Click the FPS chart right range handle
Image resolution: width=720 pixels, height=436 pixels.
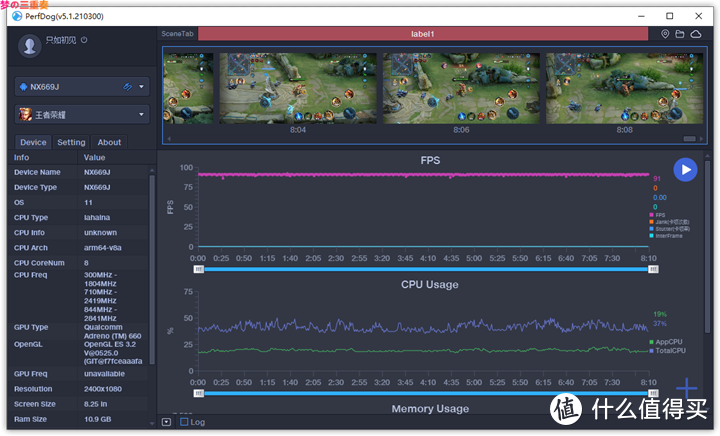[653, 269]
